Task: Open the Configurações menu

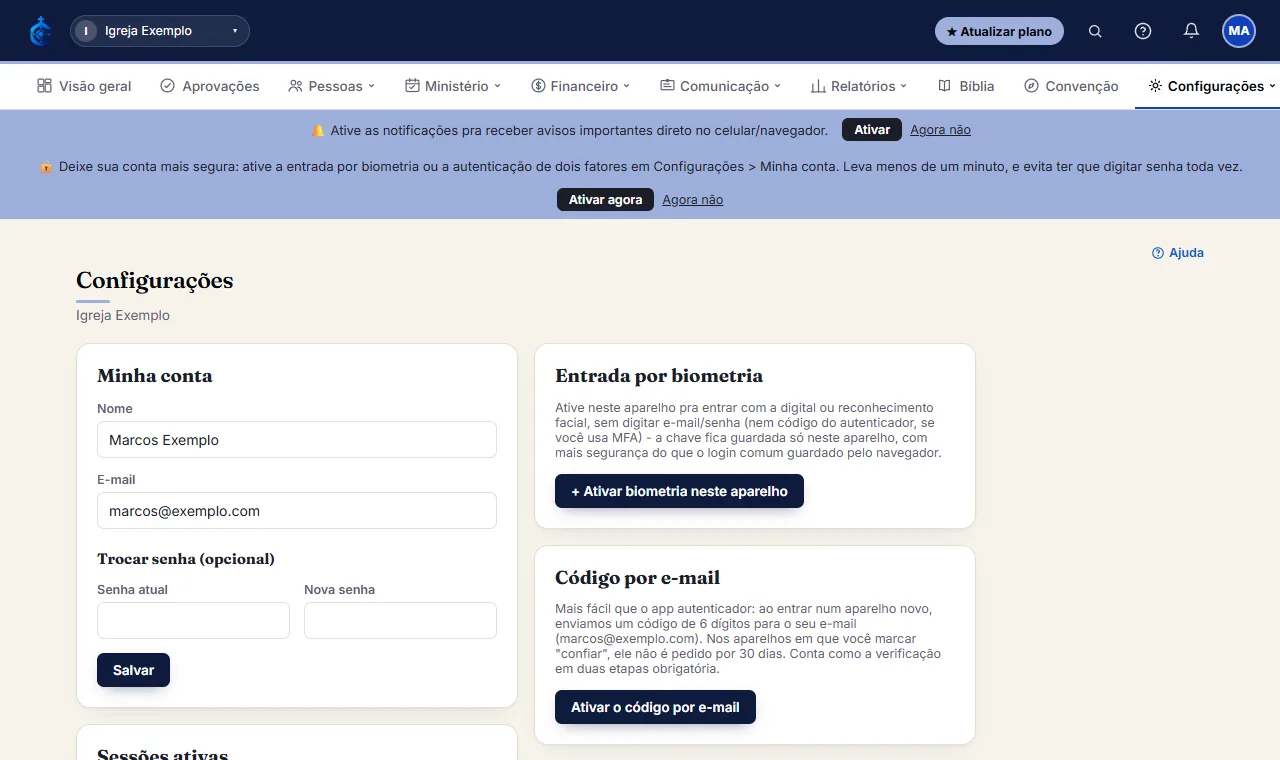Action: tap(1212, 86)
